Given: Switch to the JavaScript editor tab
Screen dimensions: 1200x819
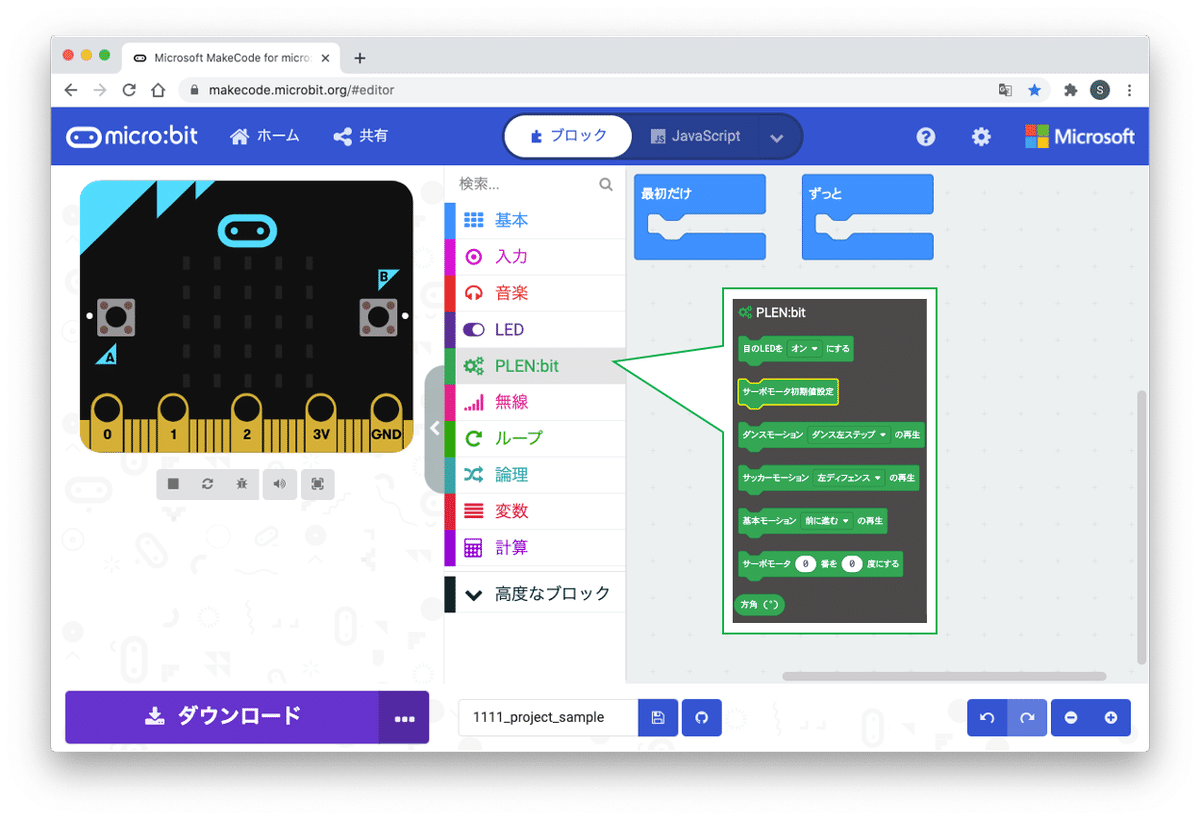Looking at the screenshot, I should click(x=696, y=136).
